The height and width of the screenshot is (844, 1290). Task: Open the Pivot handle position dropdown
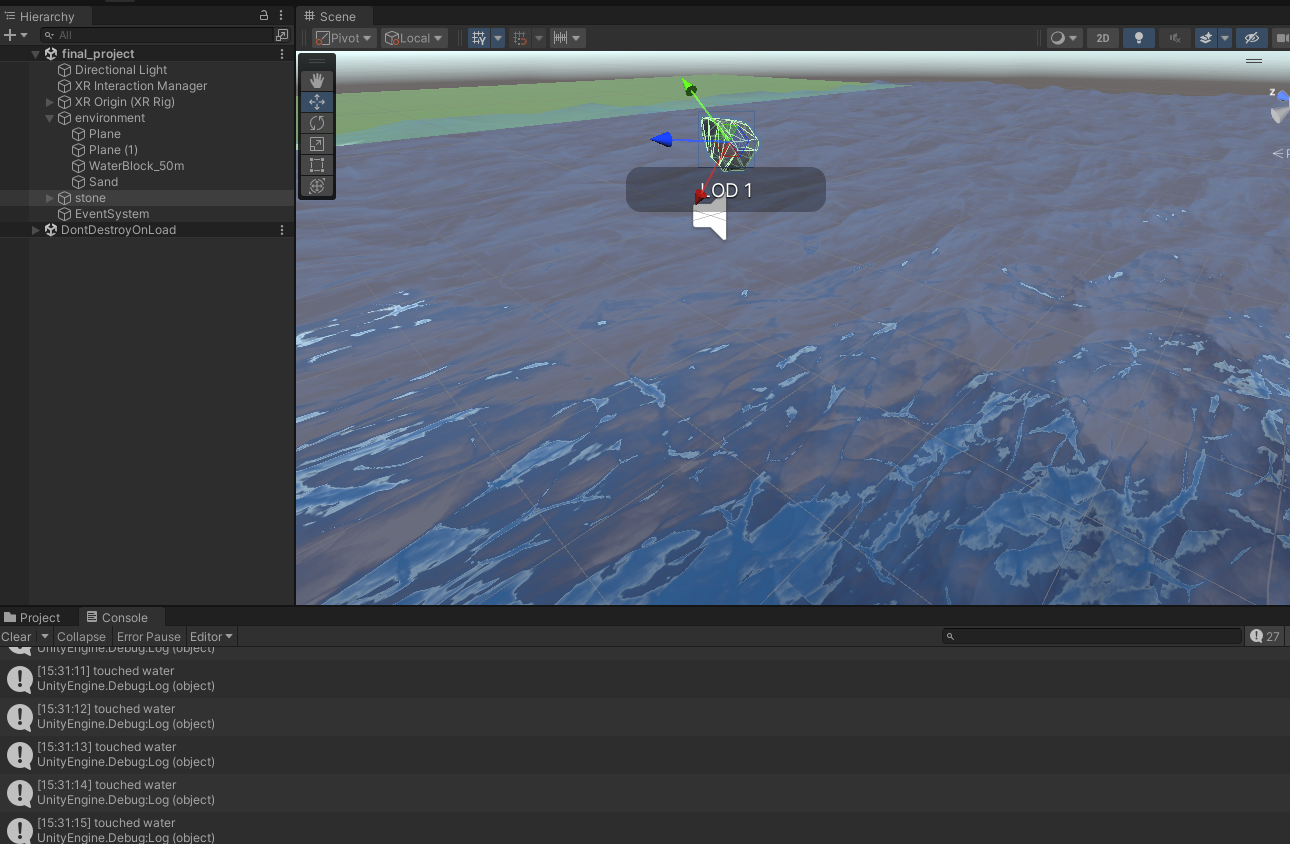pyautogui.click(x=344, y=38)
